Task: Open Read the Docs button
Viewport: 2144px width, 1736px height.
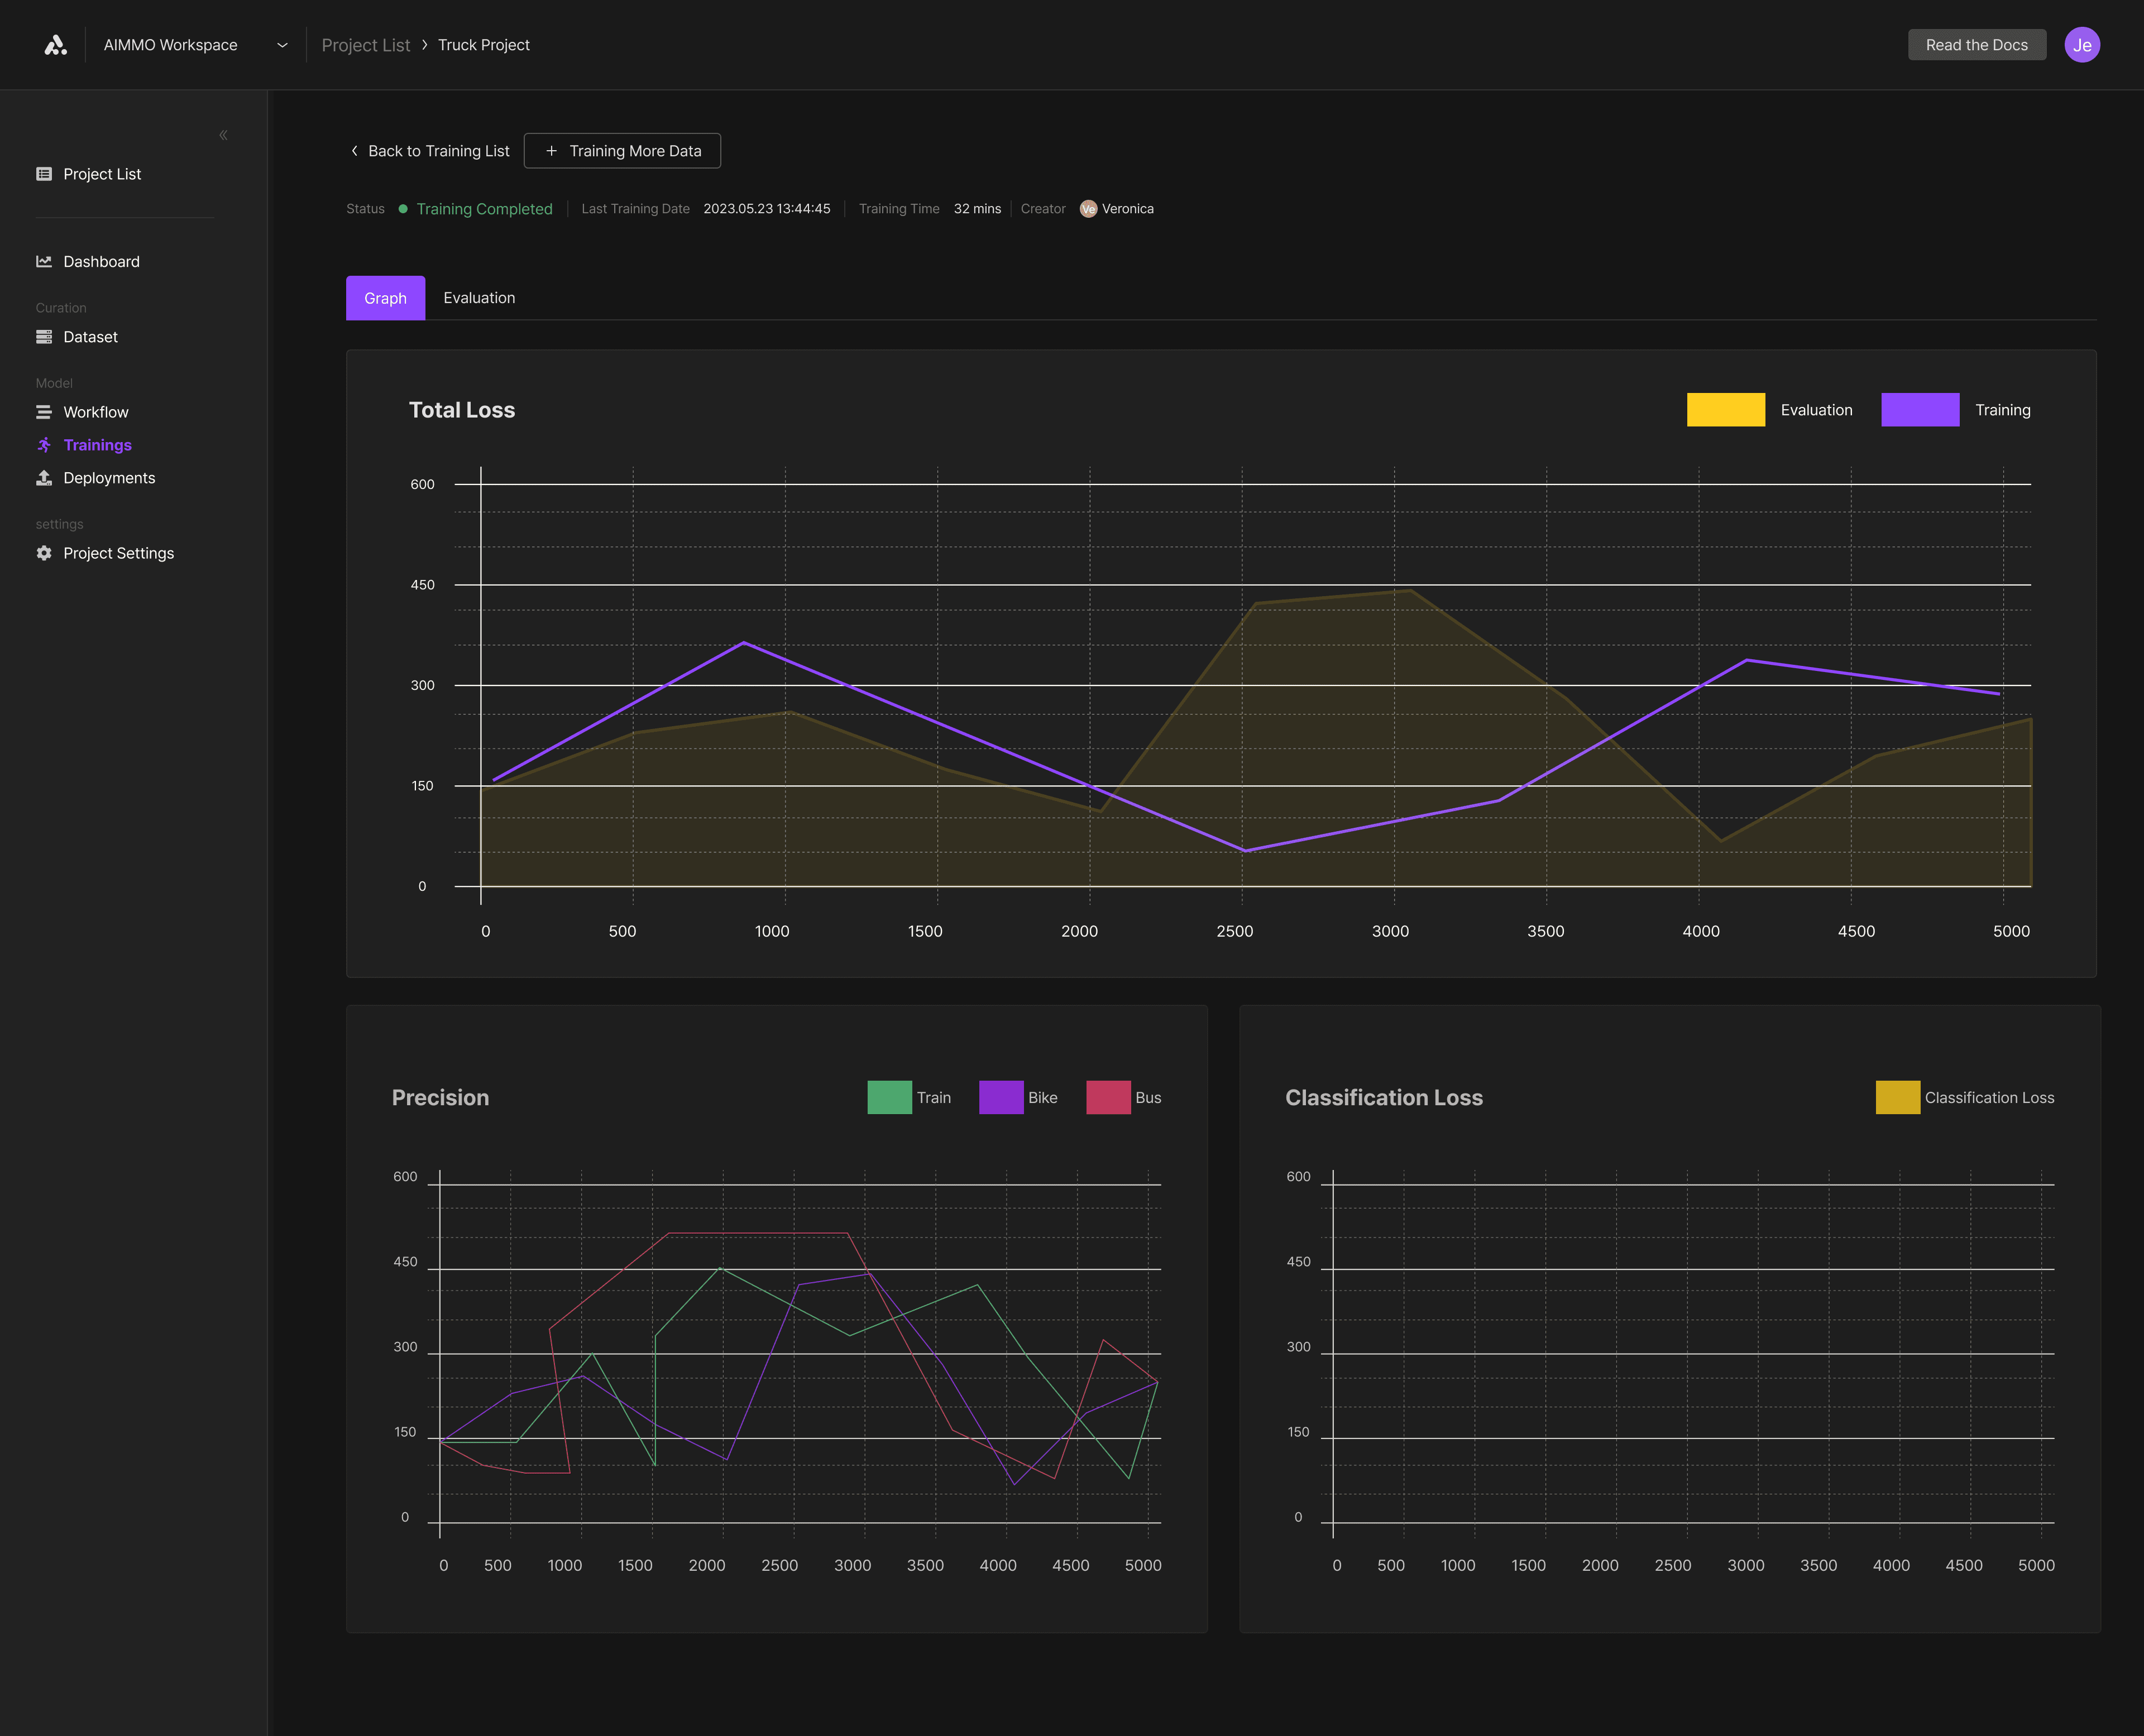Action: (x=1976, y=45)
